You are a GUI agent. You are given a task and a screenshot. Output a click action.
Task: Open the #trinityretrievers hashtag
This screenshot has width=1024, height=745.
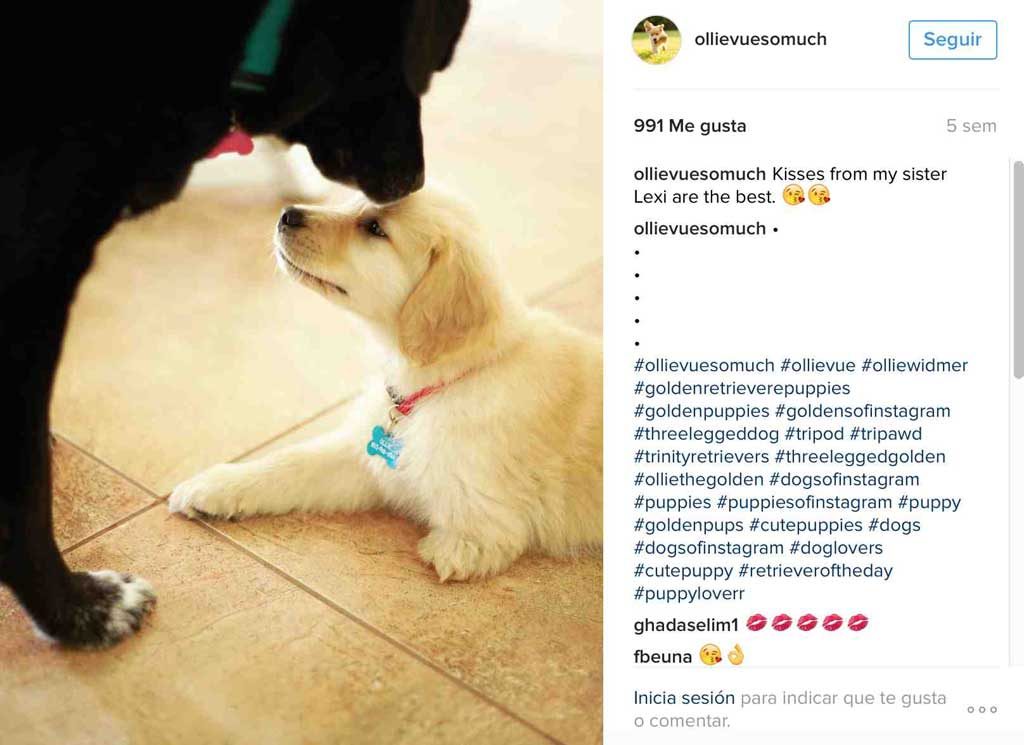click(701, 457)
